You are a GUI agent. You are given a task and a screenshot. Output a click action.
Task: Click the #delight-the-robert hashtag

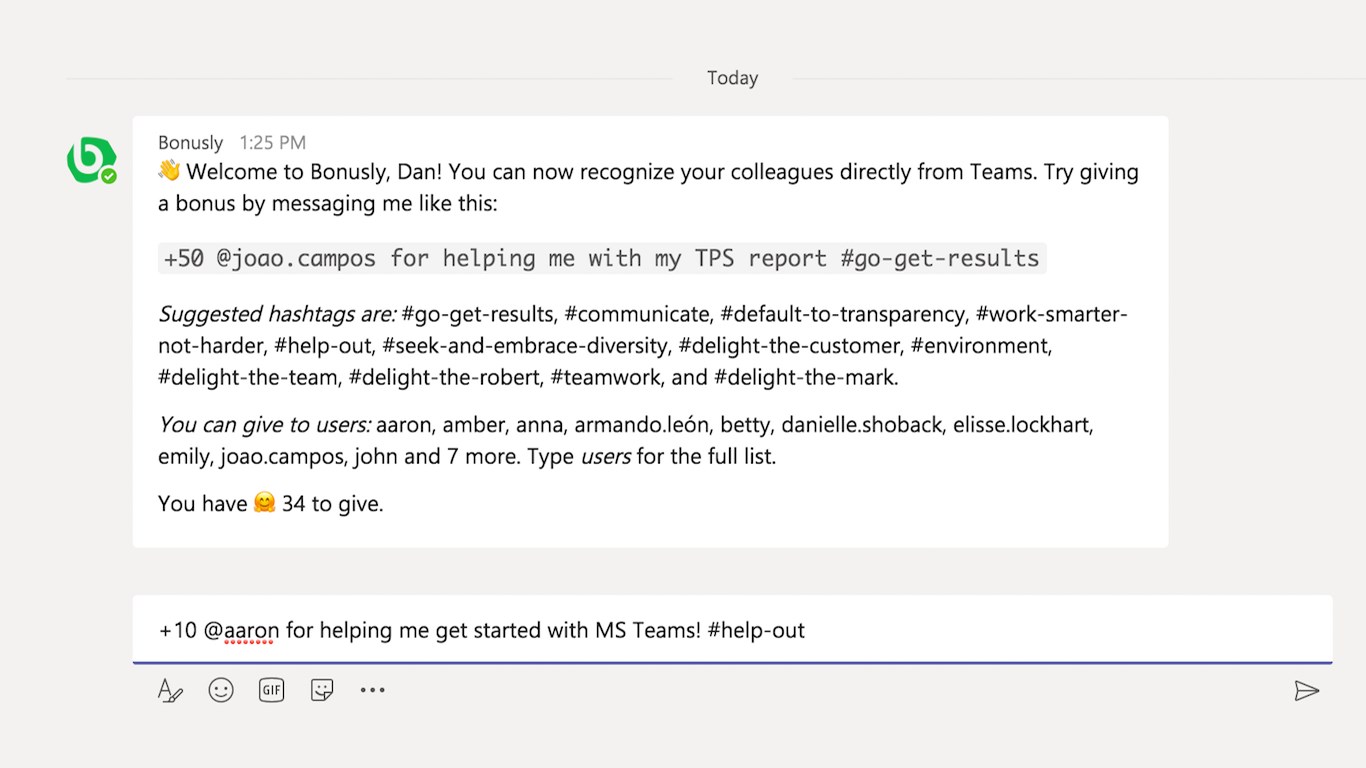[x=444, y=378]
